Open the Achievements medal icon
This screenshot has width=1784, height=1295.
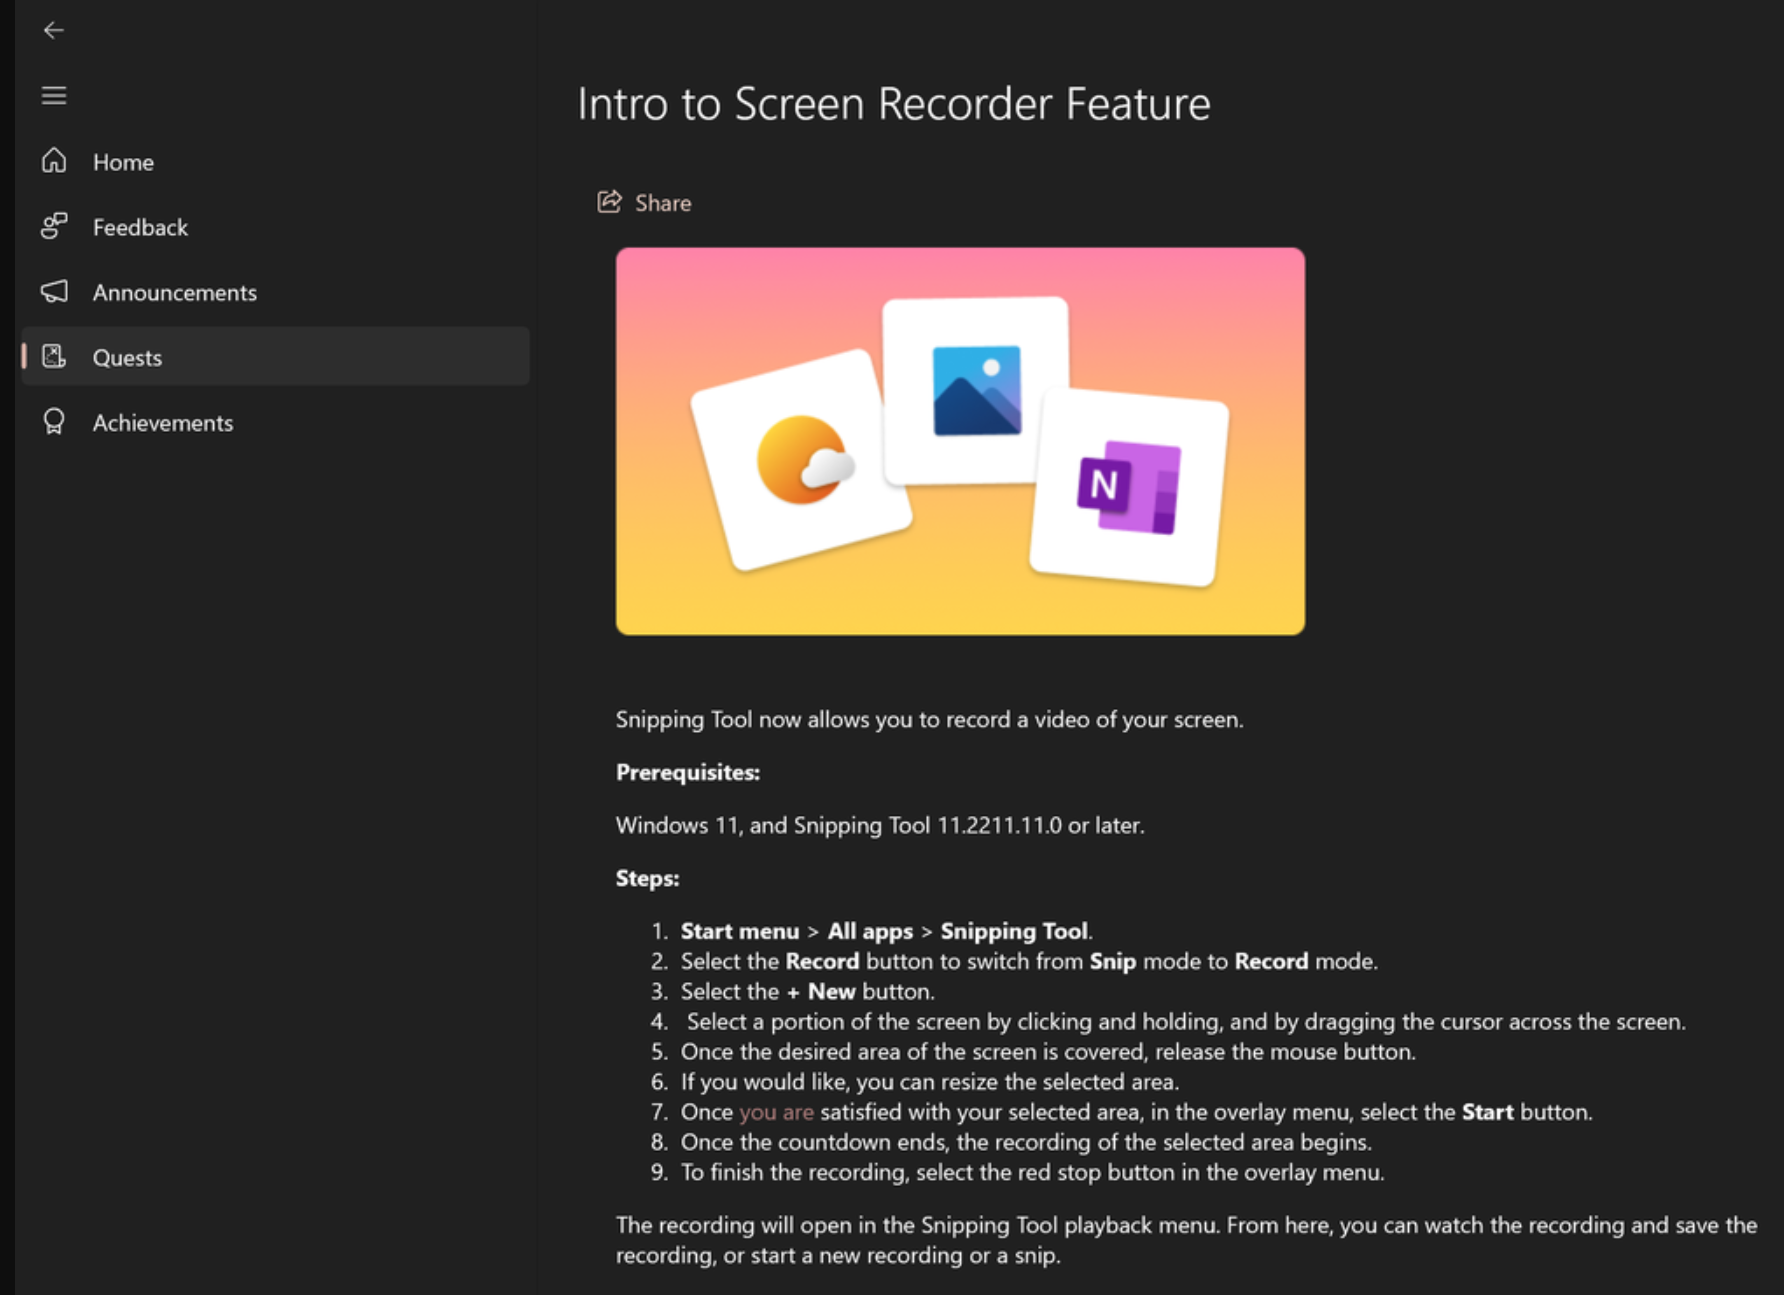[x=53, y=422]
